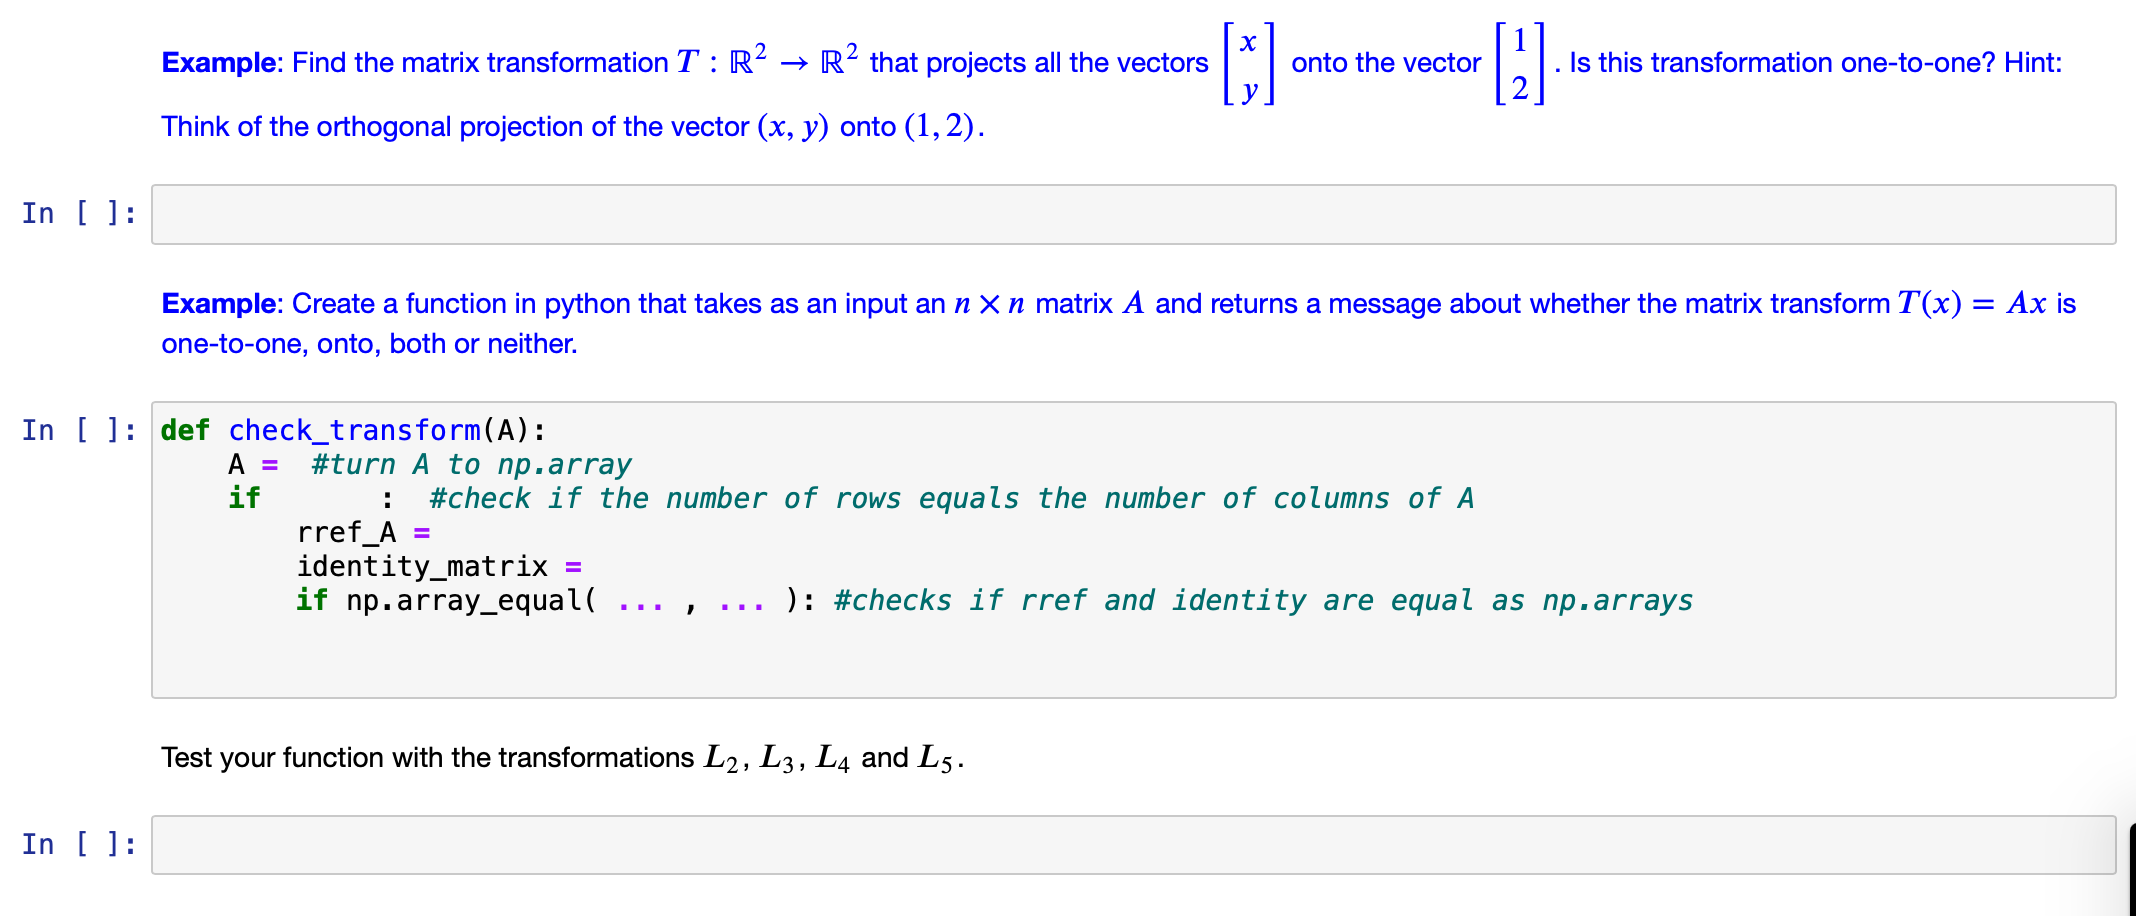
Task: Click the Test your function instruction text
Action: (560, 758)
